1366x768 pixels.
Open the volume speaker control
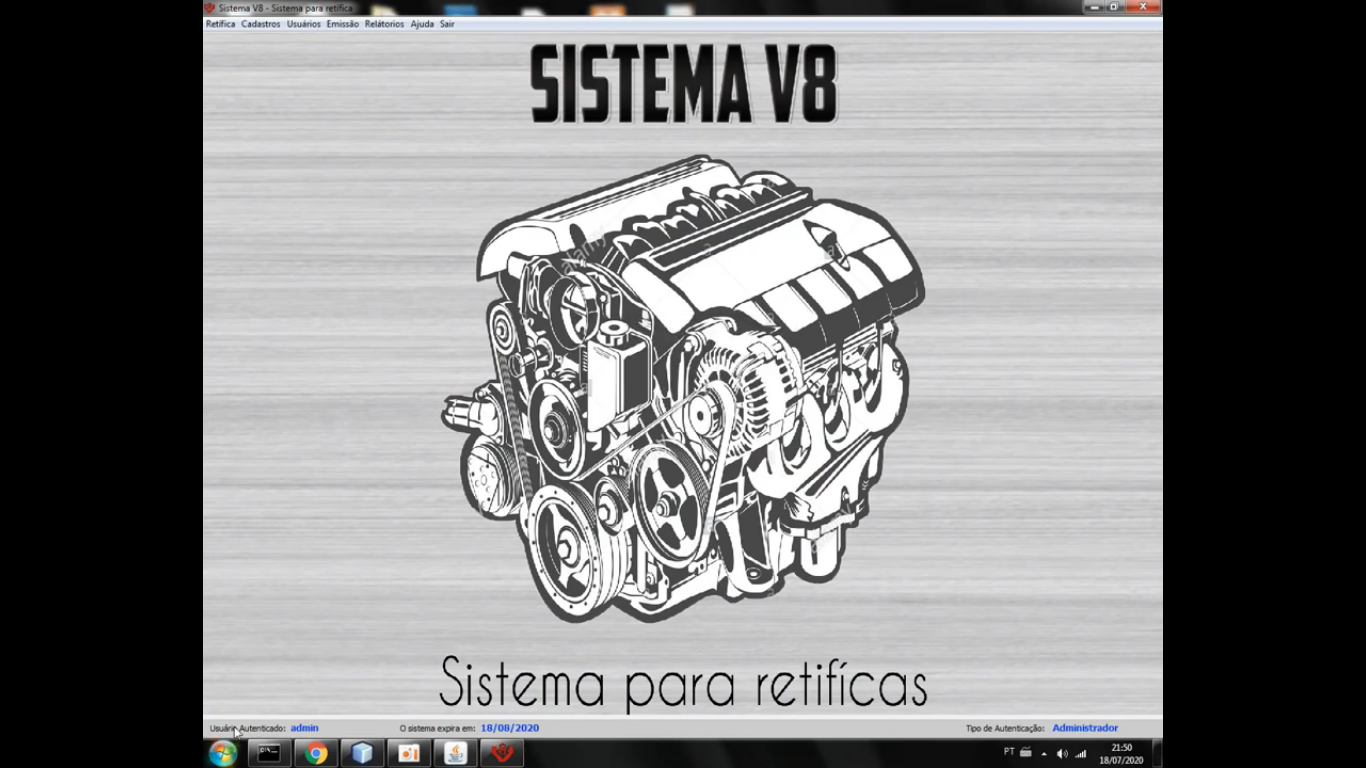coord(1062,754)
